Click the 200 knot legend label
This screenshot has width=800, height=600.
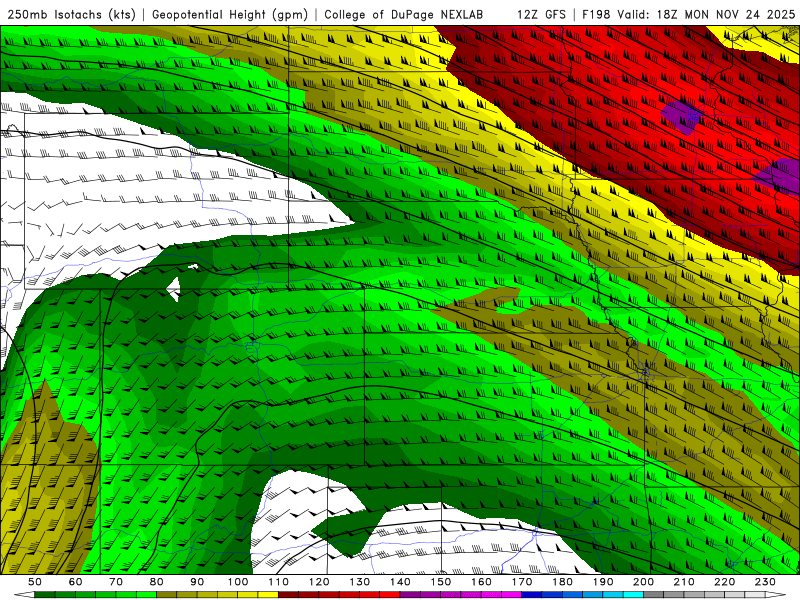tap(643, 582)
